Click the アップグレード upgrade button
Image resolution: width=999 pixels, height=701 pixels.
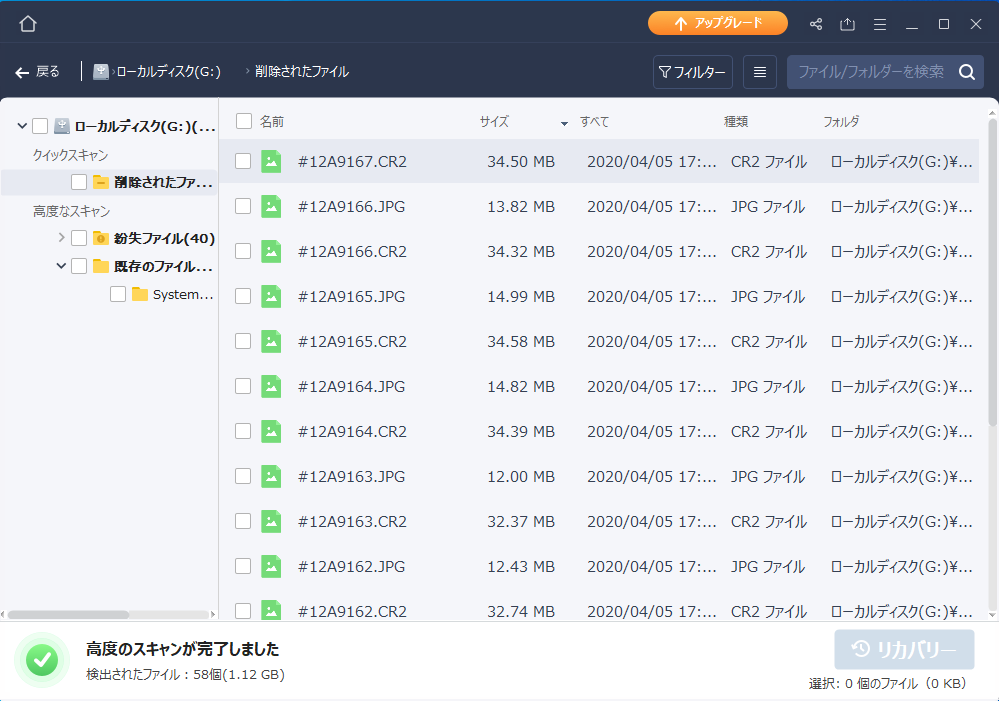[x=717, y=23]
